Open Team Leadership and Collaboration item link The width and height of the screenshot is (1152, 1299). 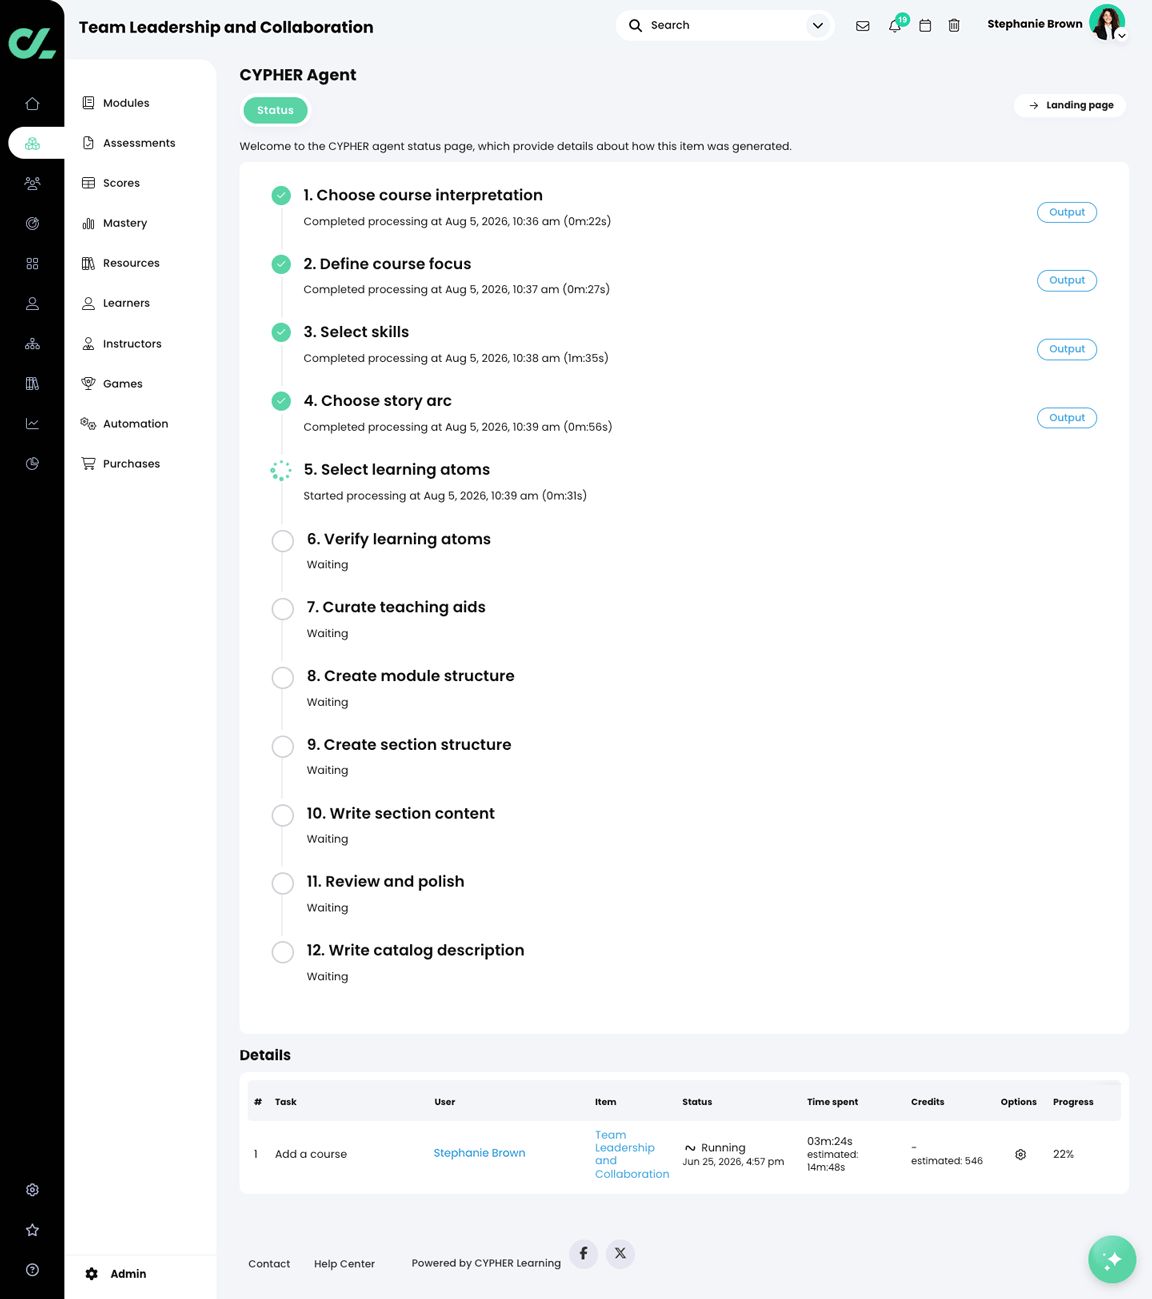631,1154
